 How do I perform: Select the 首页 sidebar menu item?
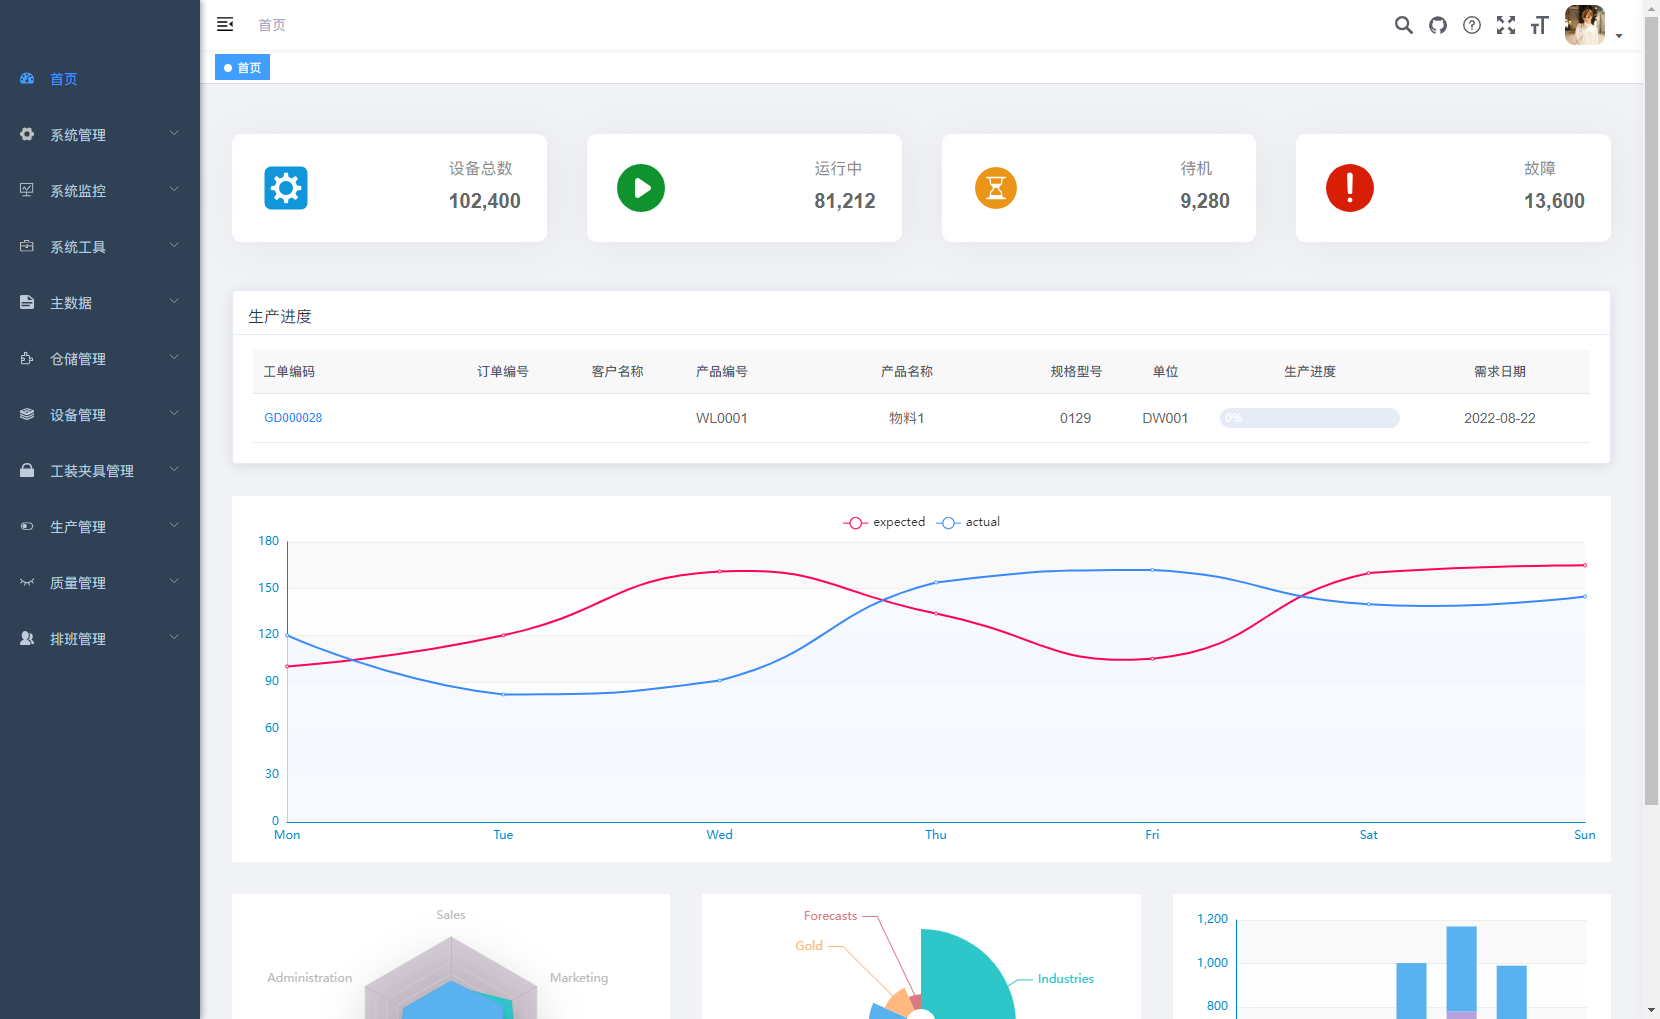tap(100, 79)
